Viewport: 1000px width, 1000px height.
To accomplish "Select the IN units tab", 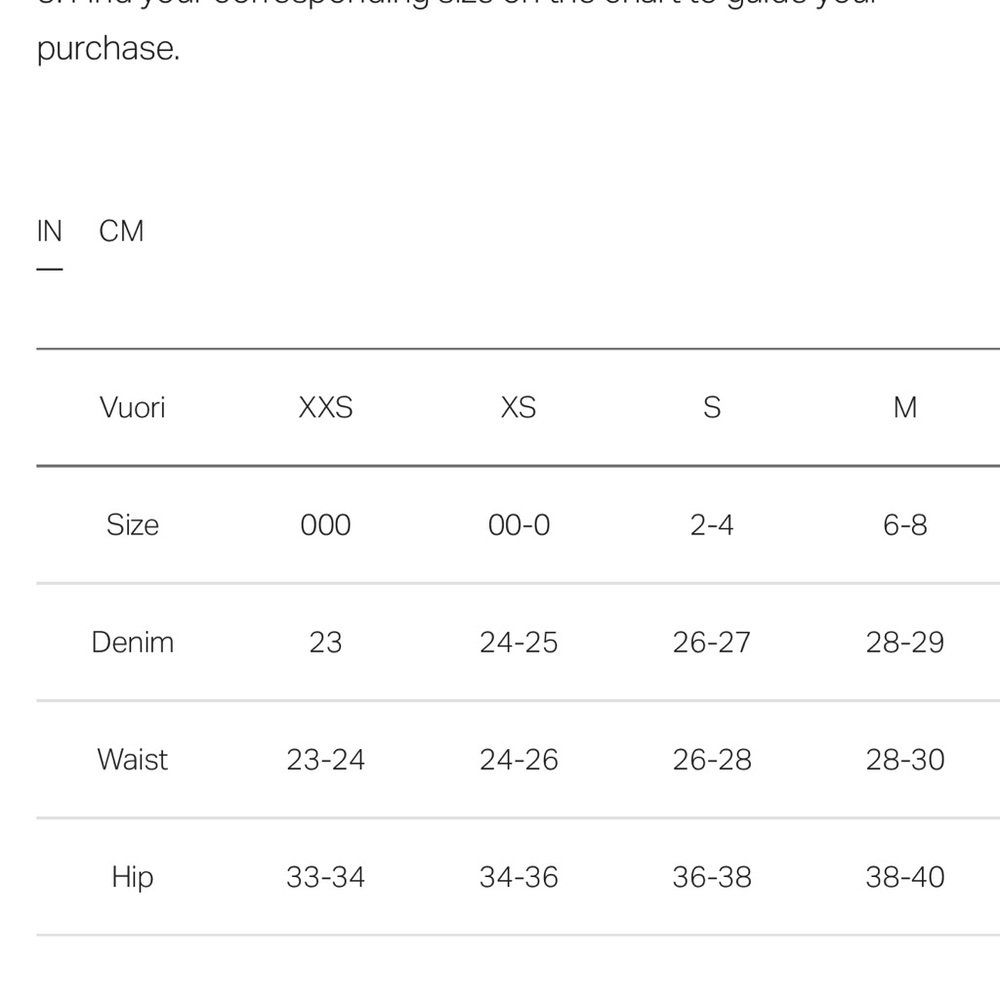I will (49, 231).
